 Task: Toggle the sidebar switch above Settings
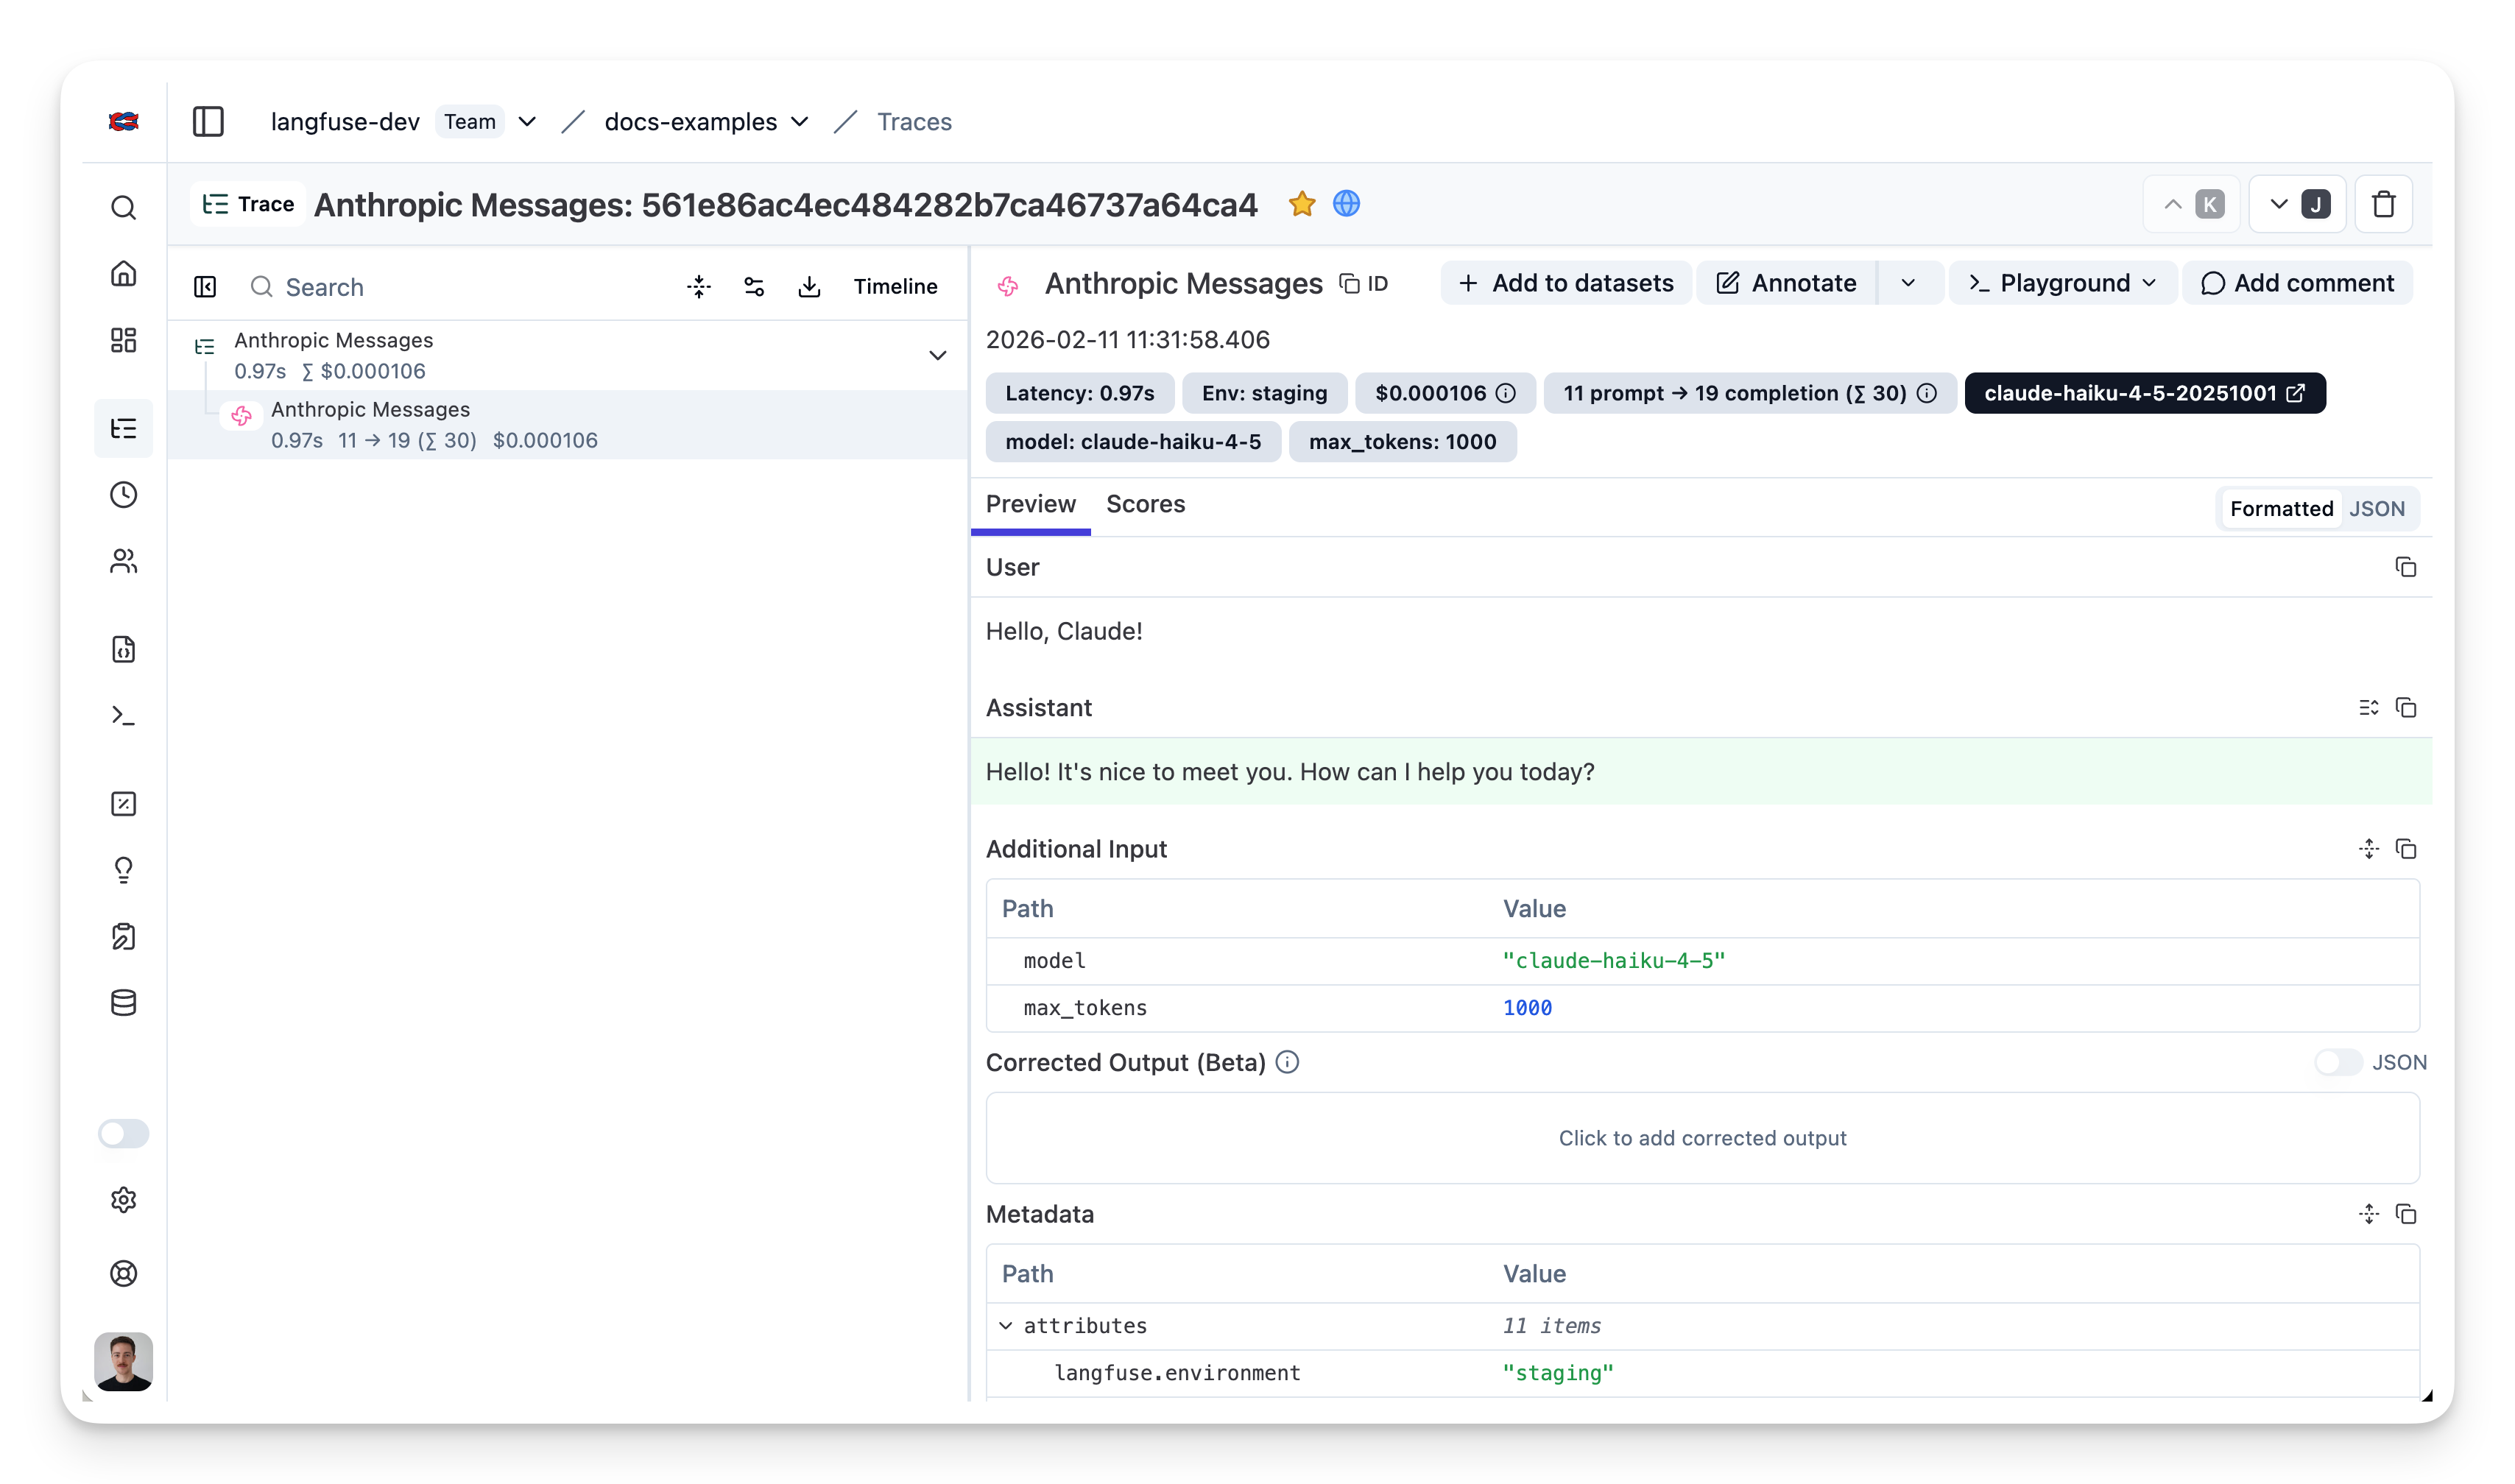point(123,1133)
